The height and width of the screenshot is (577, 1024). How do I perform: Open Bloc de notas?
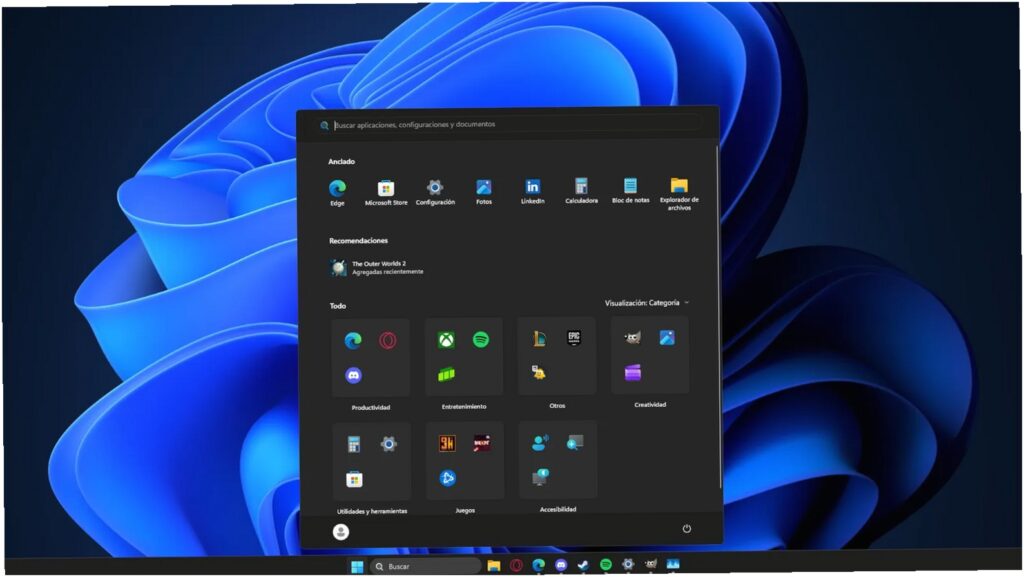(630, 191)
